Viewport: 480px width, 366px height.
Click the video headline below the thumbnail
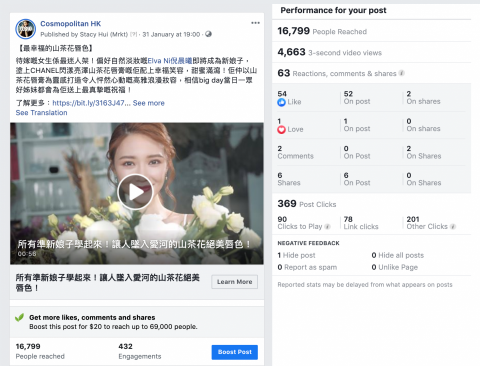pos(107,282)
